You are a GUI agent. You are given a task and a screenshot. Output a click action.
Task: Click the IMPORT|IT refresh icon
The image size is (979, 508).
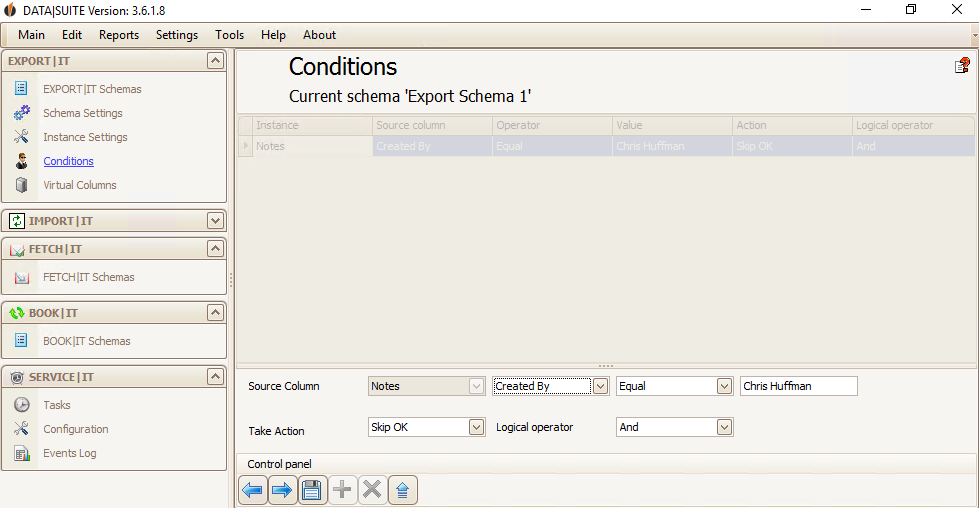pyautogui.click(x=17, y=221)
